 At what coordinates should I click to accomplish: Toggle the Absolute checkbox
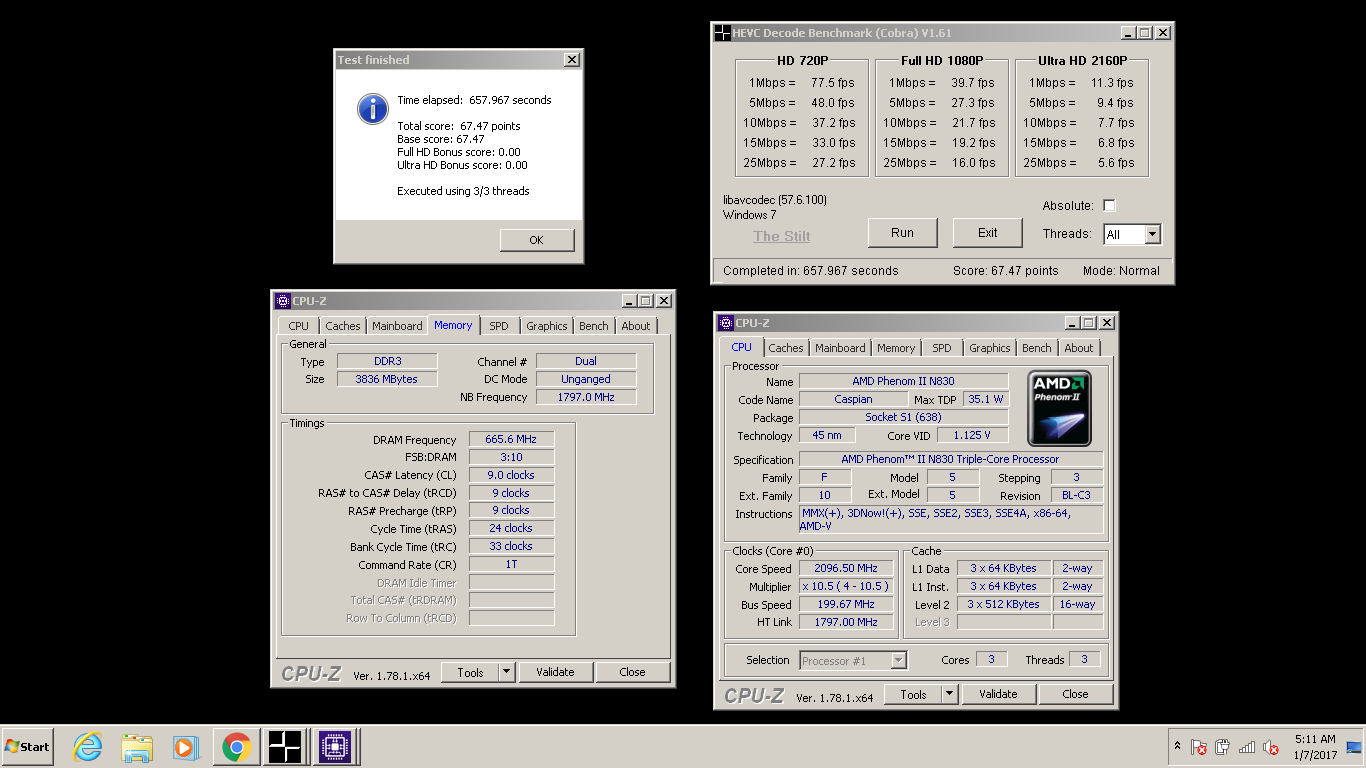point(1109,206)
